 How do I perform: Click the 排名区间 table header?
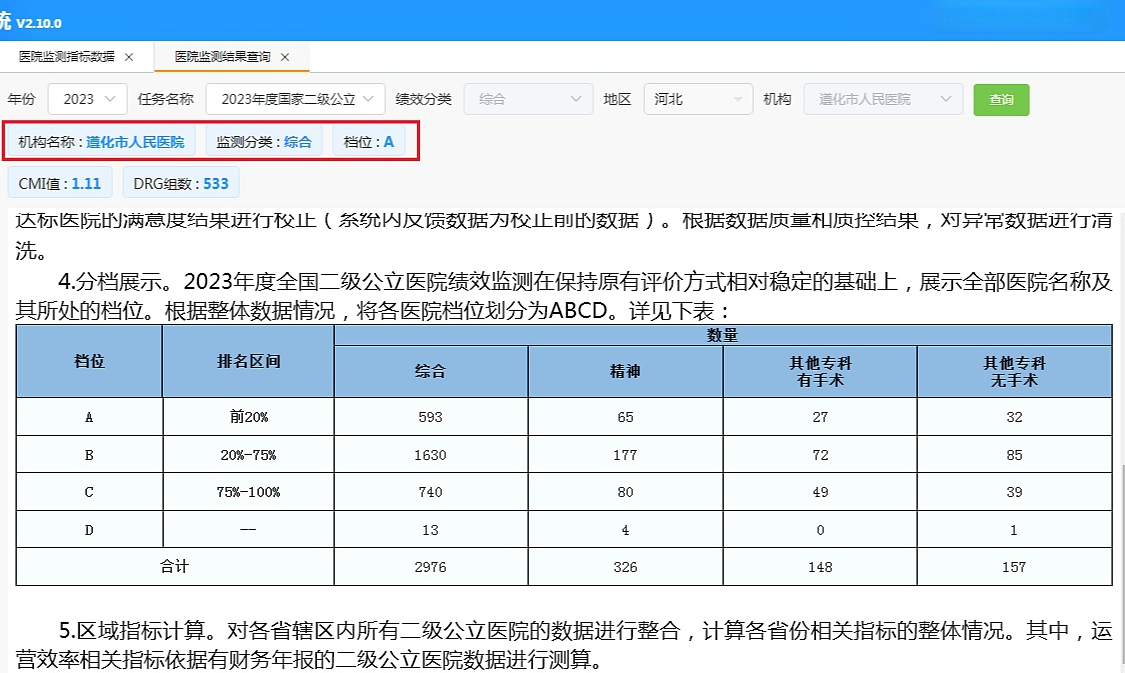point(247,361)
